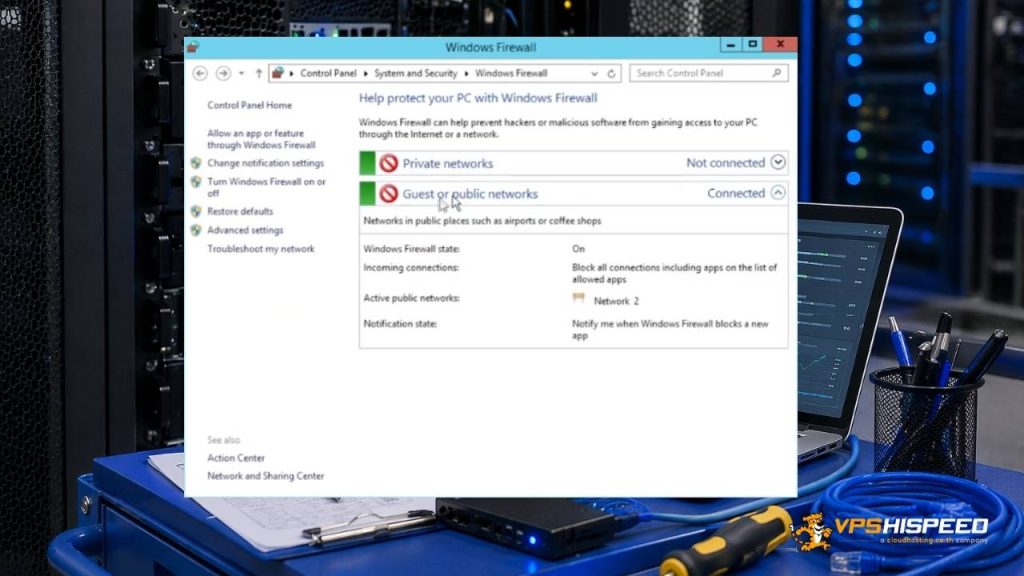Open Troubleshoot my network
The height and width of the screenshot is (576, 1024).
[x=261, y=249]
